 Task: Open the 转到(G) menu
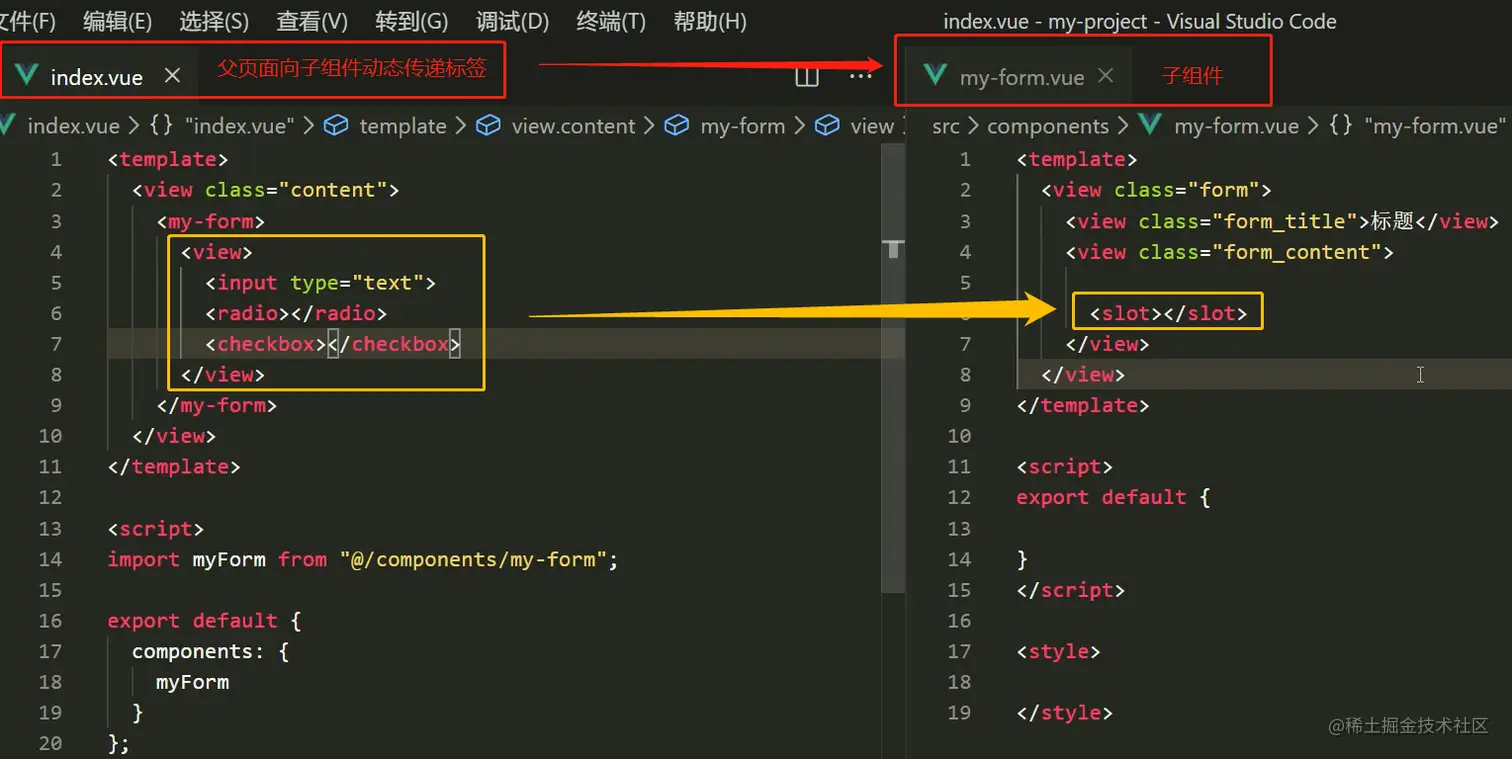tap(412, 21)
